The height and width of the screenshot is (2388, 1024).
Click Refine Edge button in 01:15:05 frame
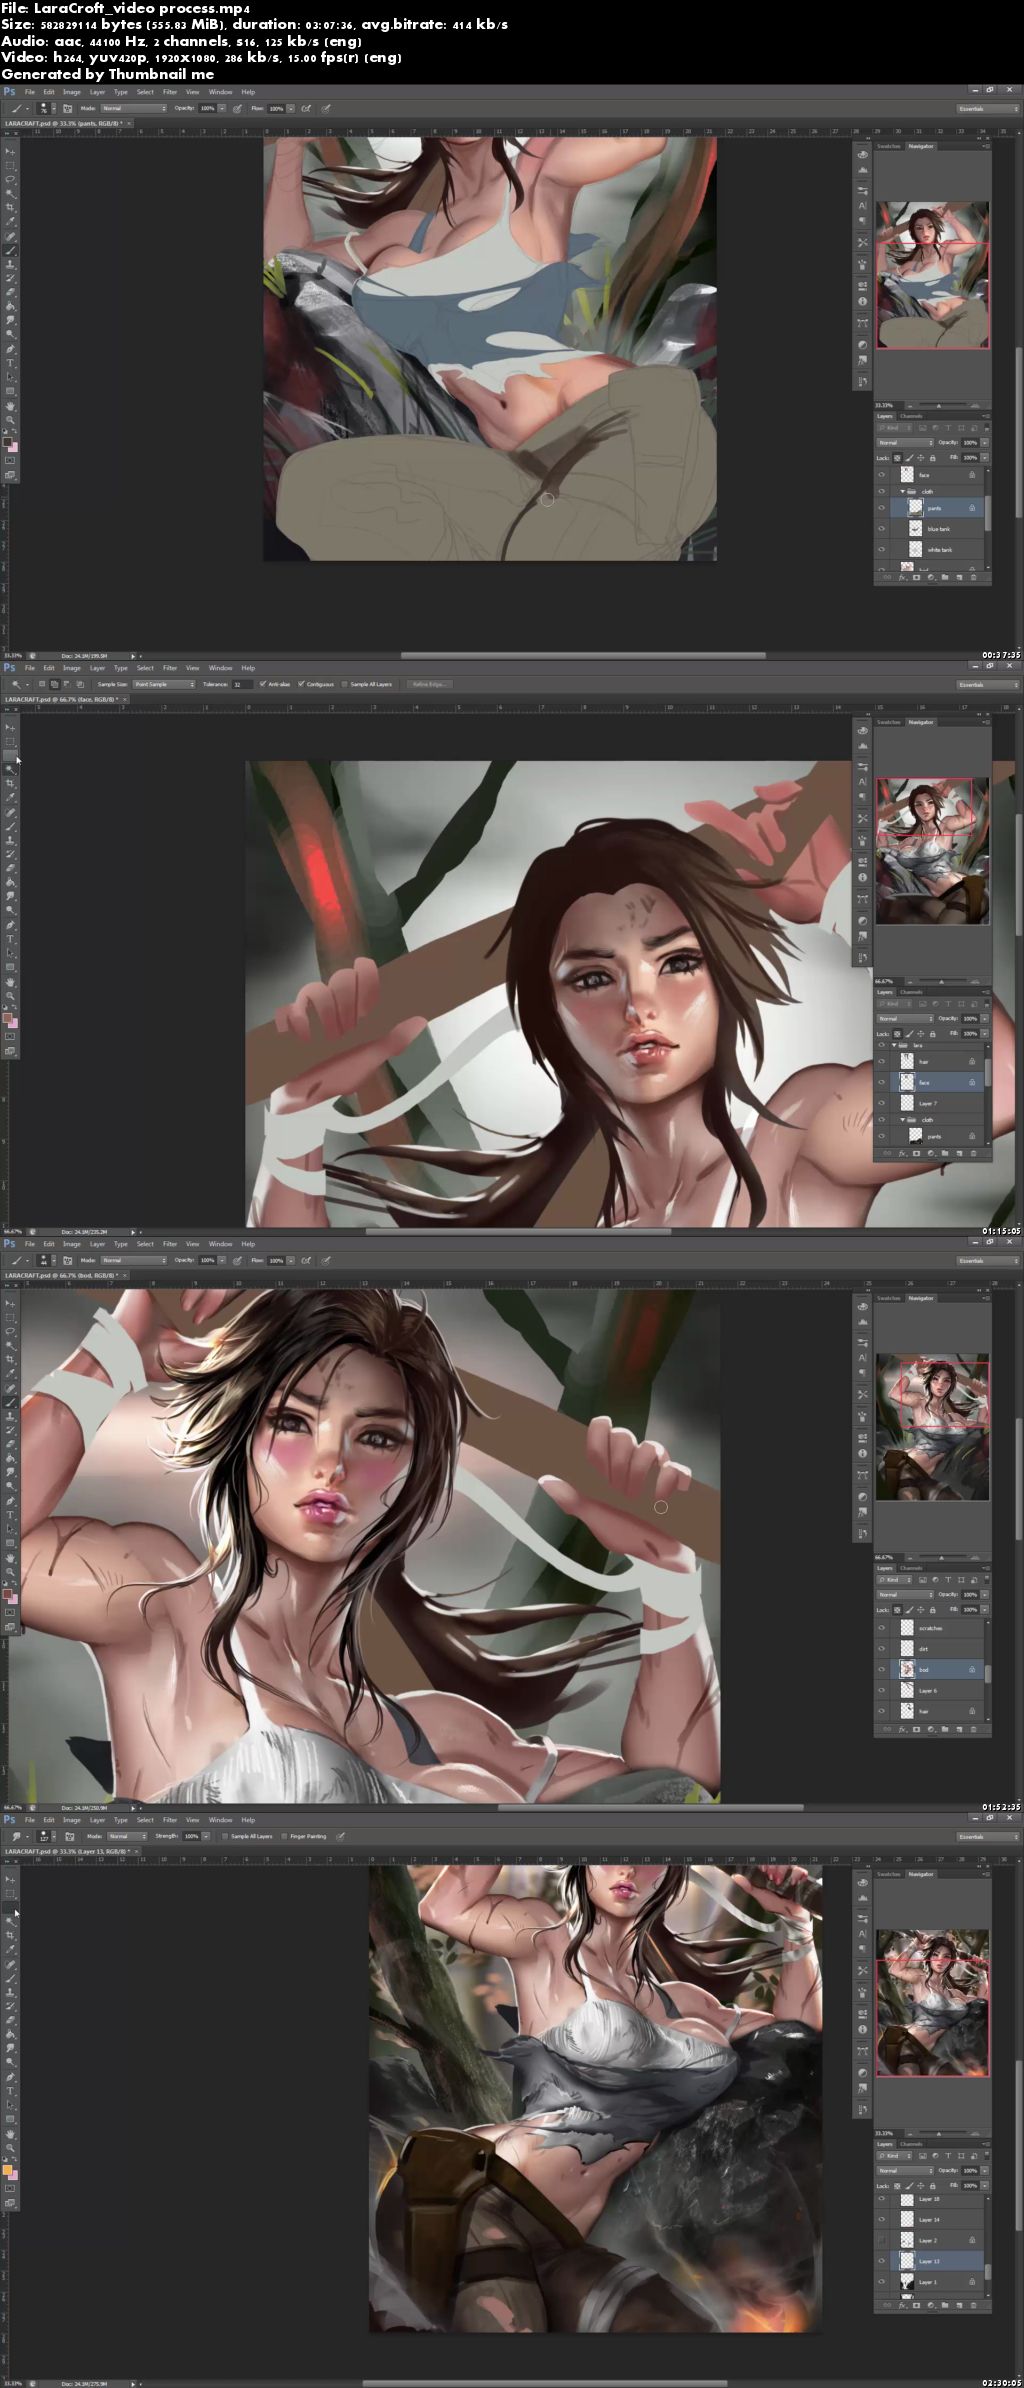[x=430, y=684]
